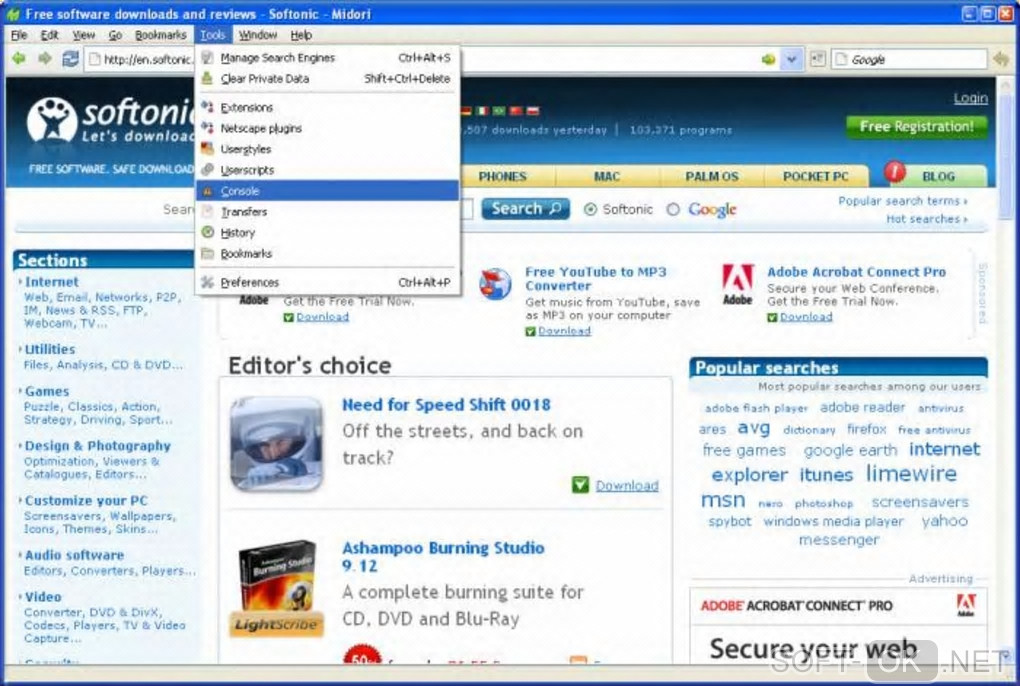Click the Reload page toolbar icon
The height and width of the screenshot is (686, 1020).
(x=70, y=59)
